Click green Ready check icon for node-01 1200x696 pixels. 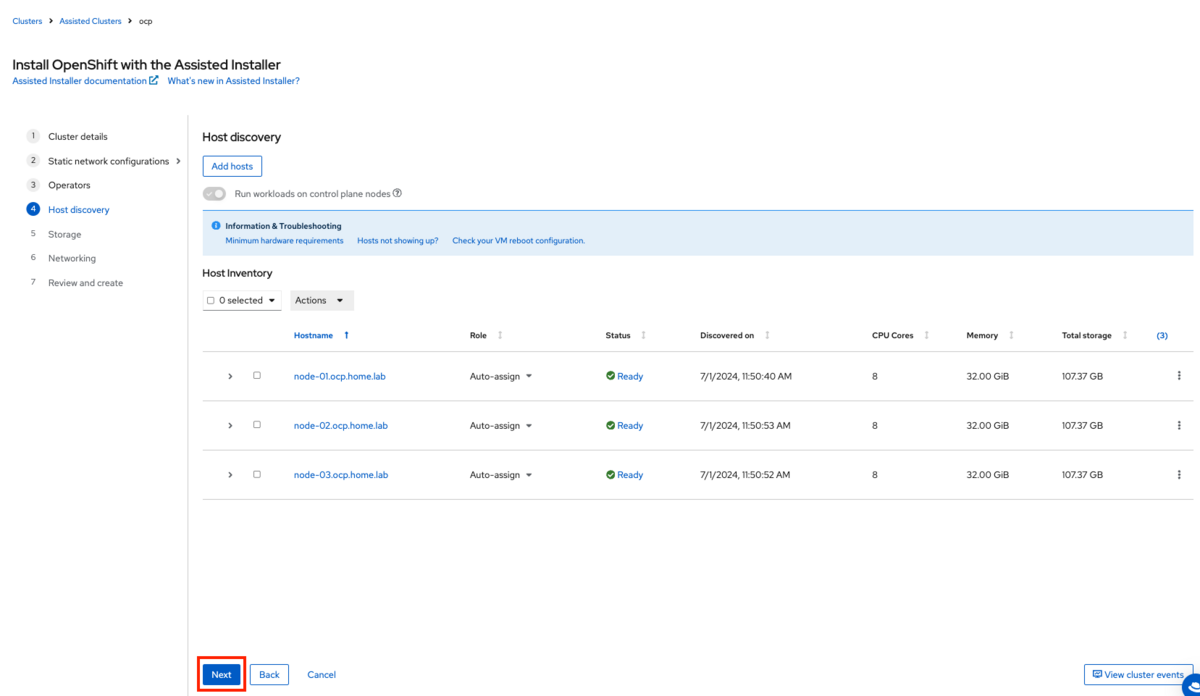[x=610, y=376]
